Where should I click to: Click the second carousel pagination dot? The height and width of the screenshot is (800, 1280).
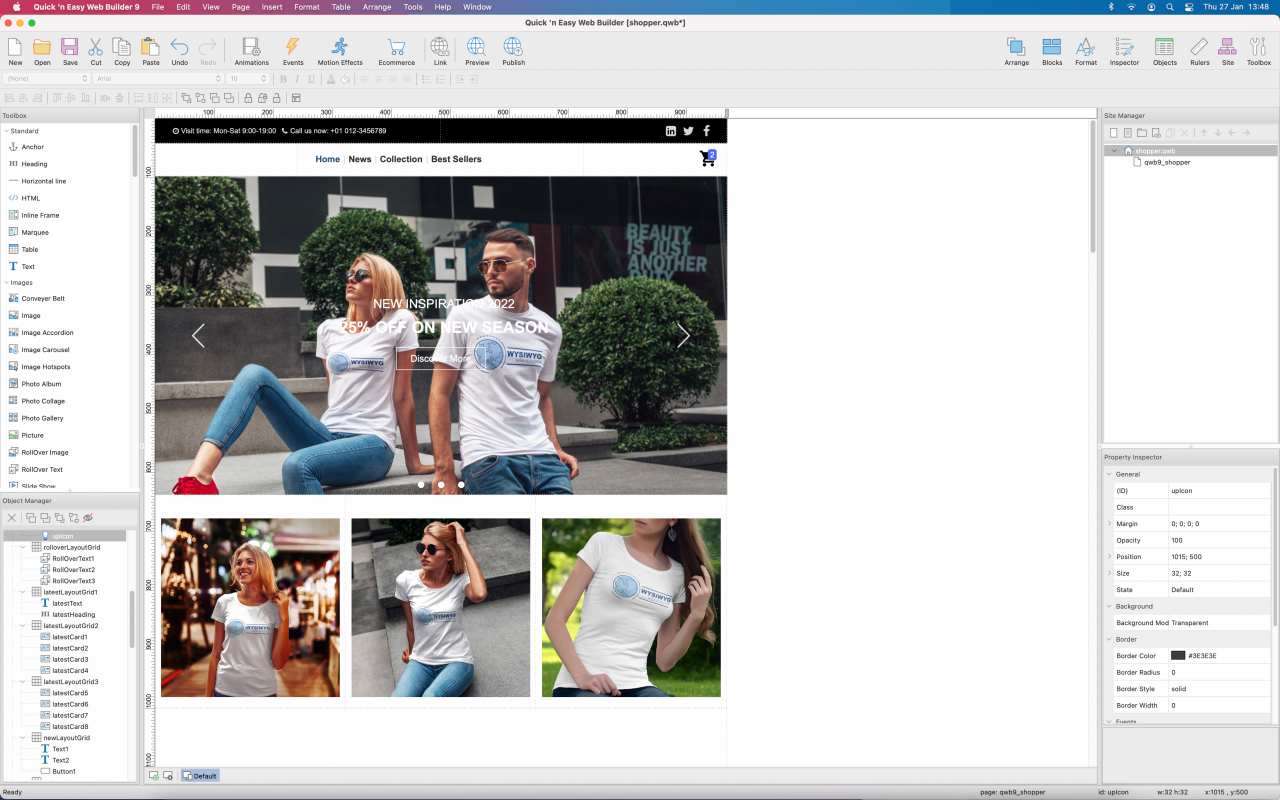tap(441, 484)
